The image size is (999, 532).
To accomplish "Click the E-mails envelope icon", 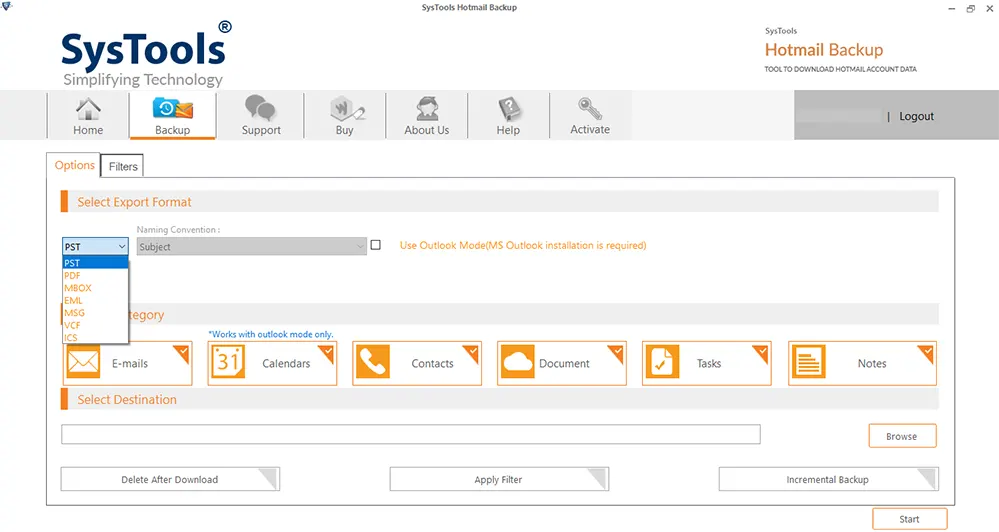I will [x=83, y=362].
